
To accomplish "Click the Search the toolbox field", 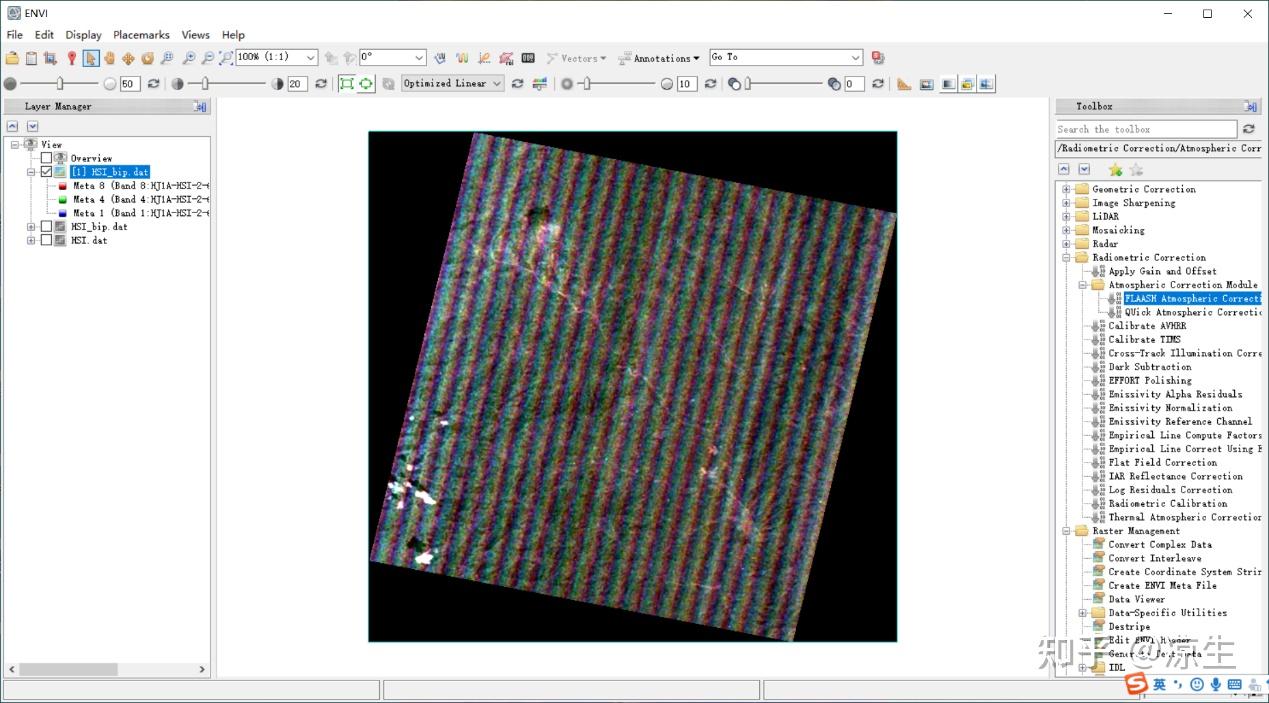I will coord(1146,129).
